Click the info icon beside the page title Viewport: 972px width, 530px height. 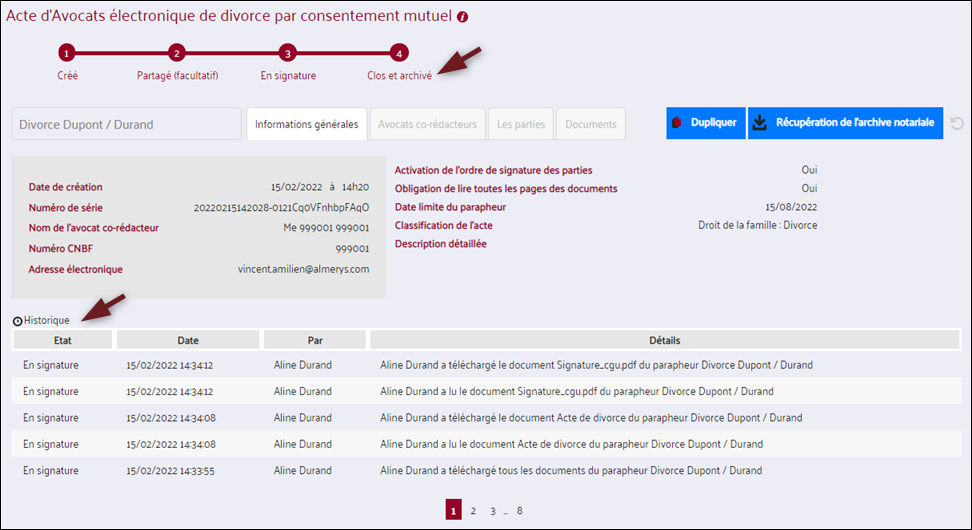(x=462, y=17)
